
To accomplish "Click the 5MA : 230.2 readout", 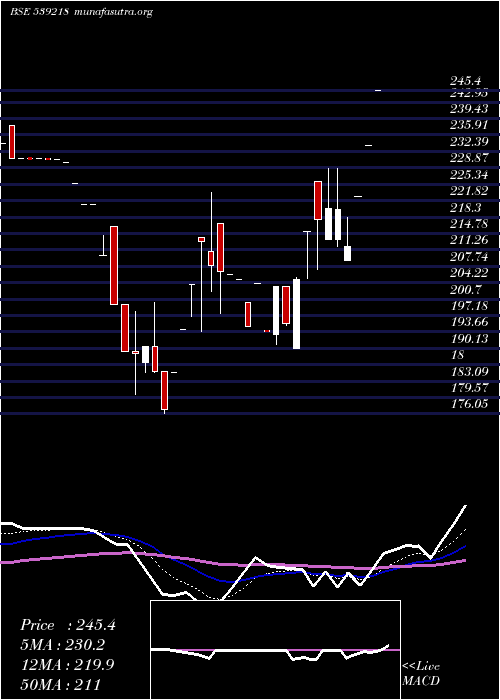I will (x=65, y=645).
